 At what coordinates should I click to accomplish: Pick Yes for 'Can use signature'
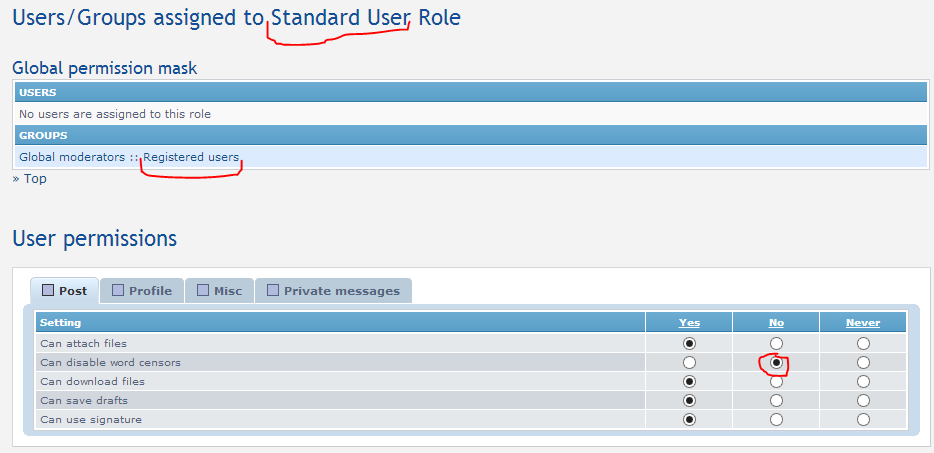(689, 420)
